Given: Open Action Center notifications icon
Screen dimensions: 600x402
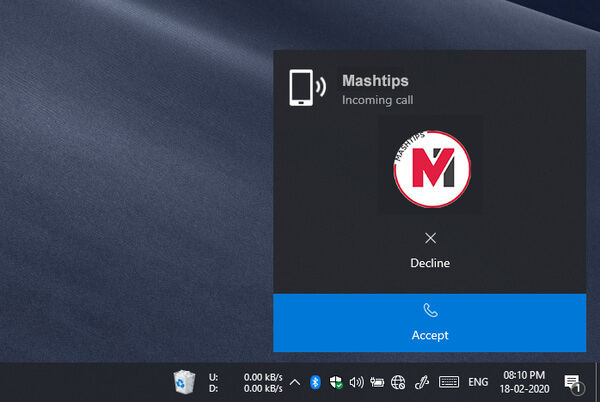Looking at the screenshot, I should coord(574,383).
